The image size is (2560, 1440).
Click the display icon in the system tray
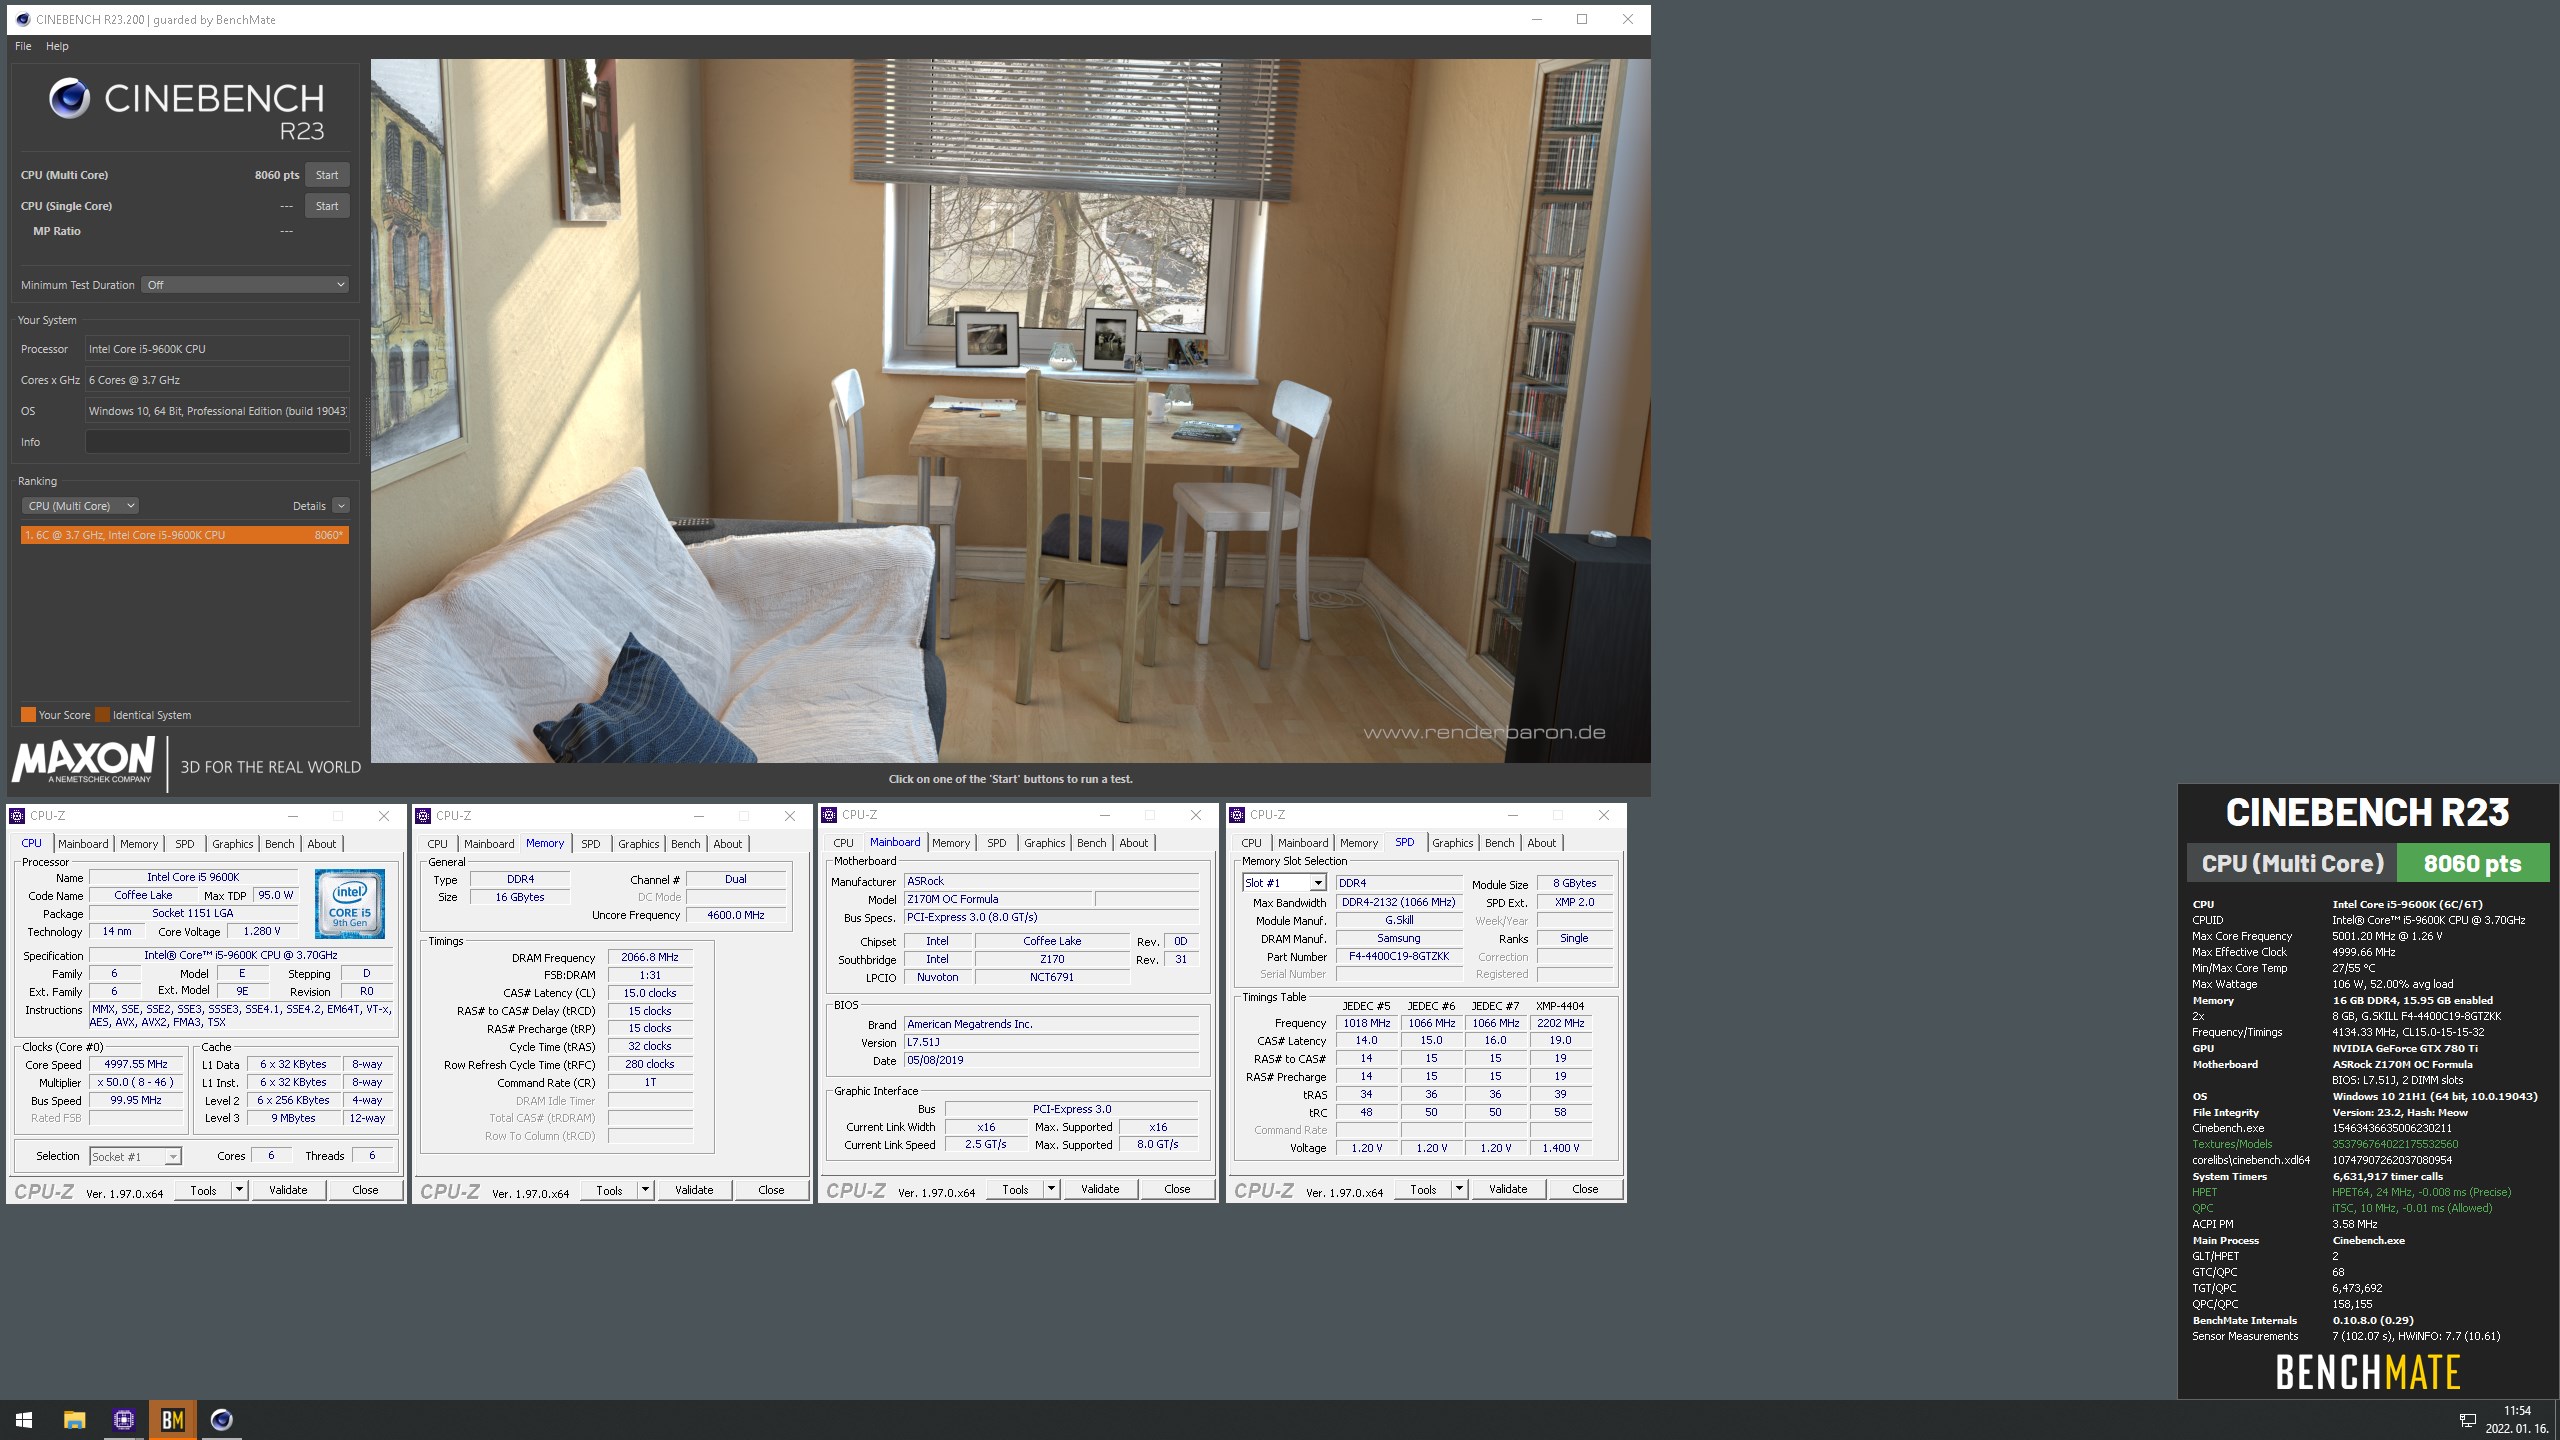click(x=2468, y=1420)
